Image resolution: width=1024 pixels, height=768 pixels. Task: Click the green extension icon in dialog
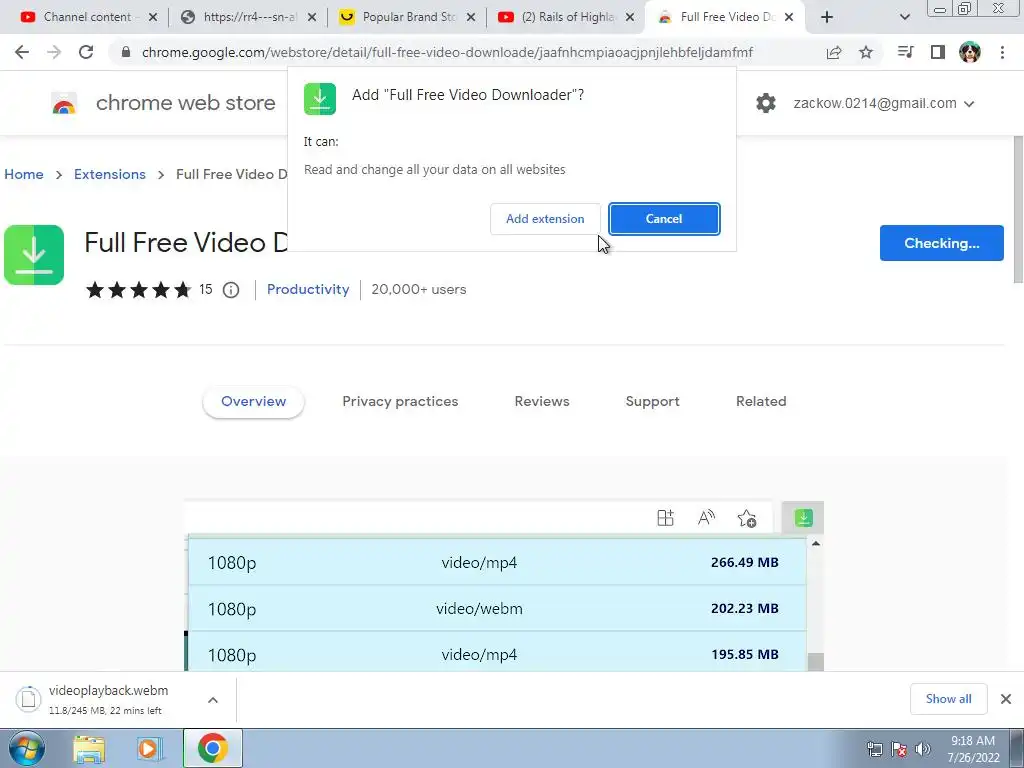320,99
